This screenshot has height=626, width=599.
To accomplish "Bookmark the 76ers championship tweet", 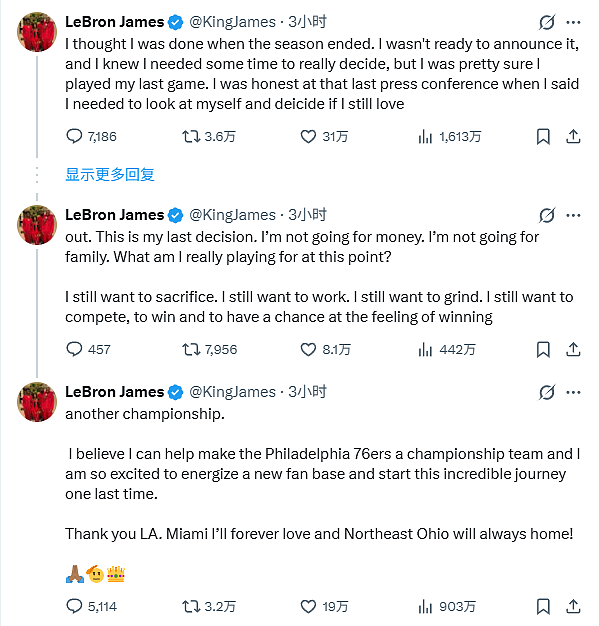I will coord(543,606).
